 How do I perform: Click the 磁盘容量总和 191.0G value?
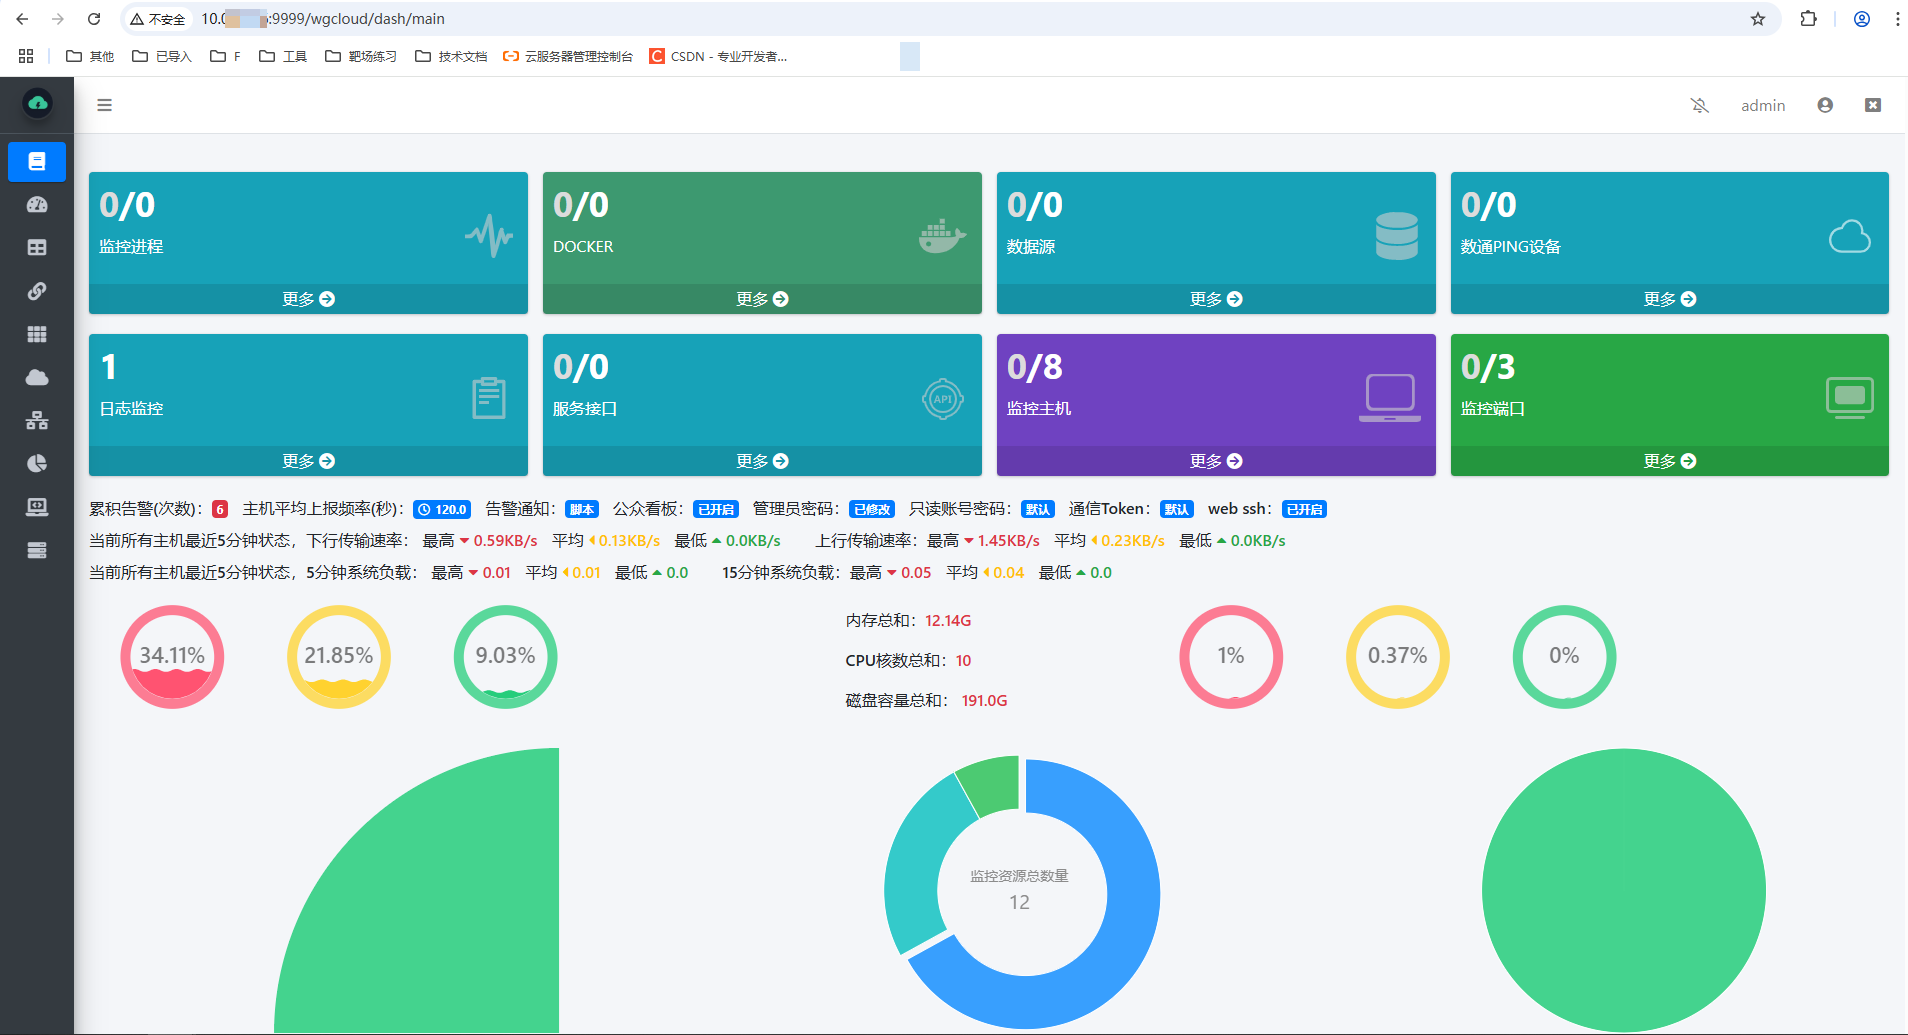pos(984,701)
